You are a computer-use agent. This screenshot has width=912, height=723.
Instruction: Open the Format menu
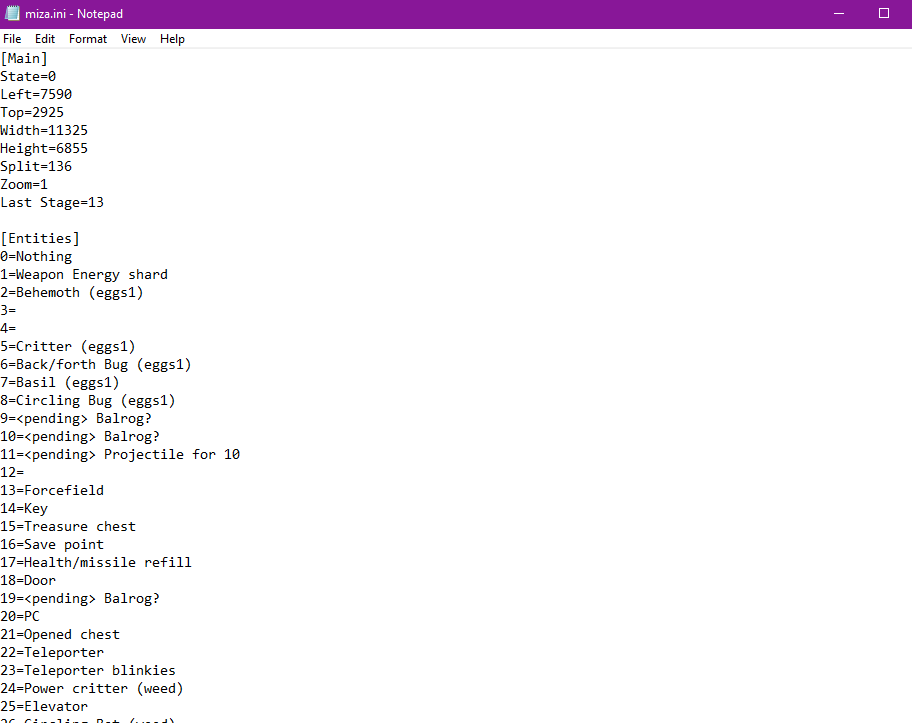coord(88,38)
